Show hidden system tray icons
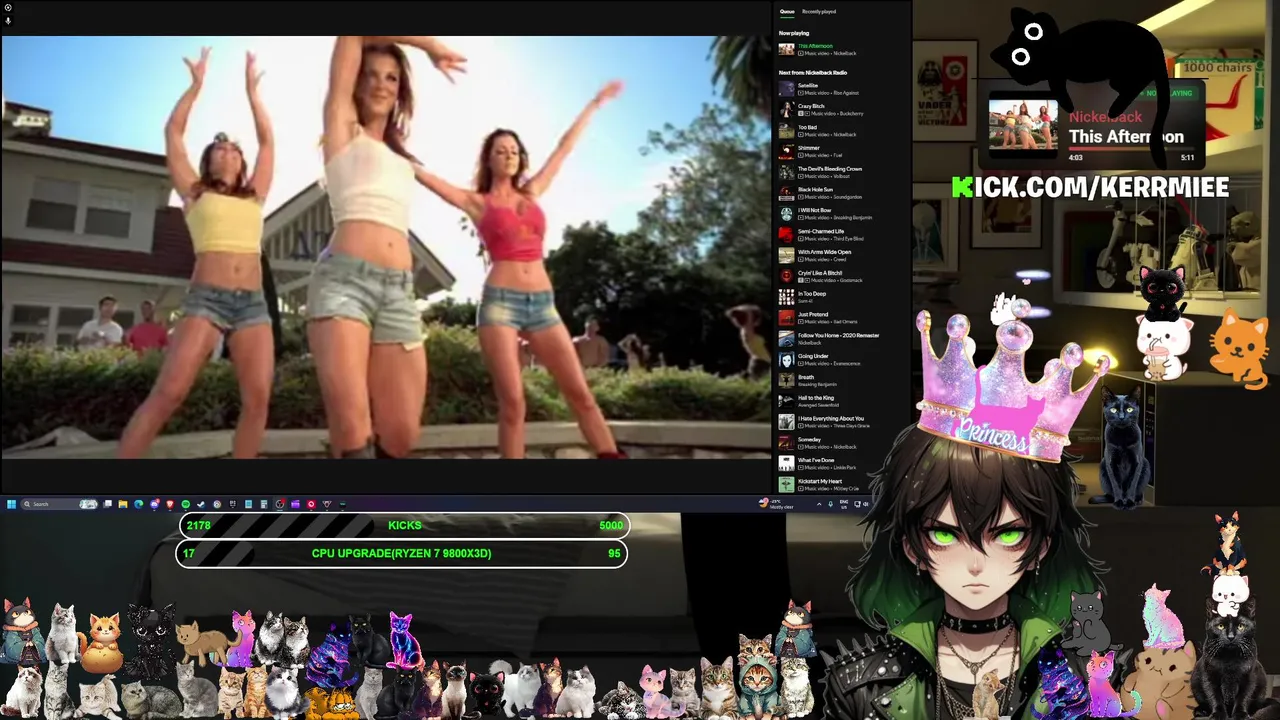 click(819, 504)
